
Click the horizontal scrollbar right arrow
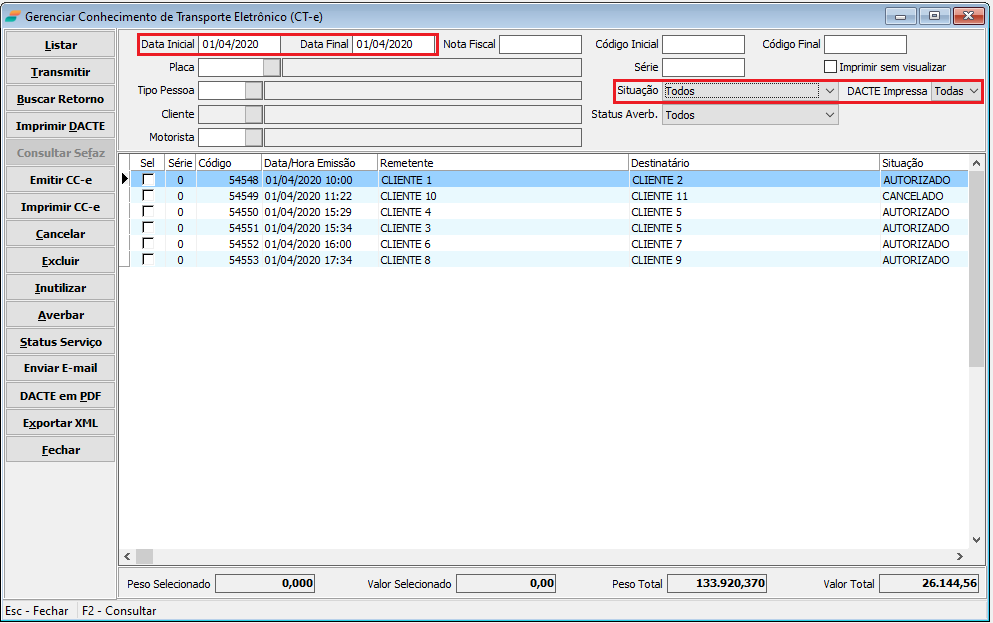pos(960,556)
